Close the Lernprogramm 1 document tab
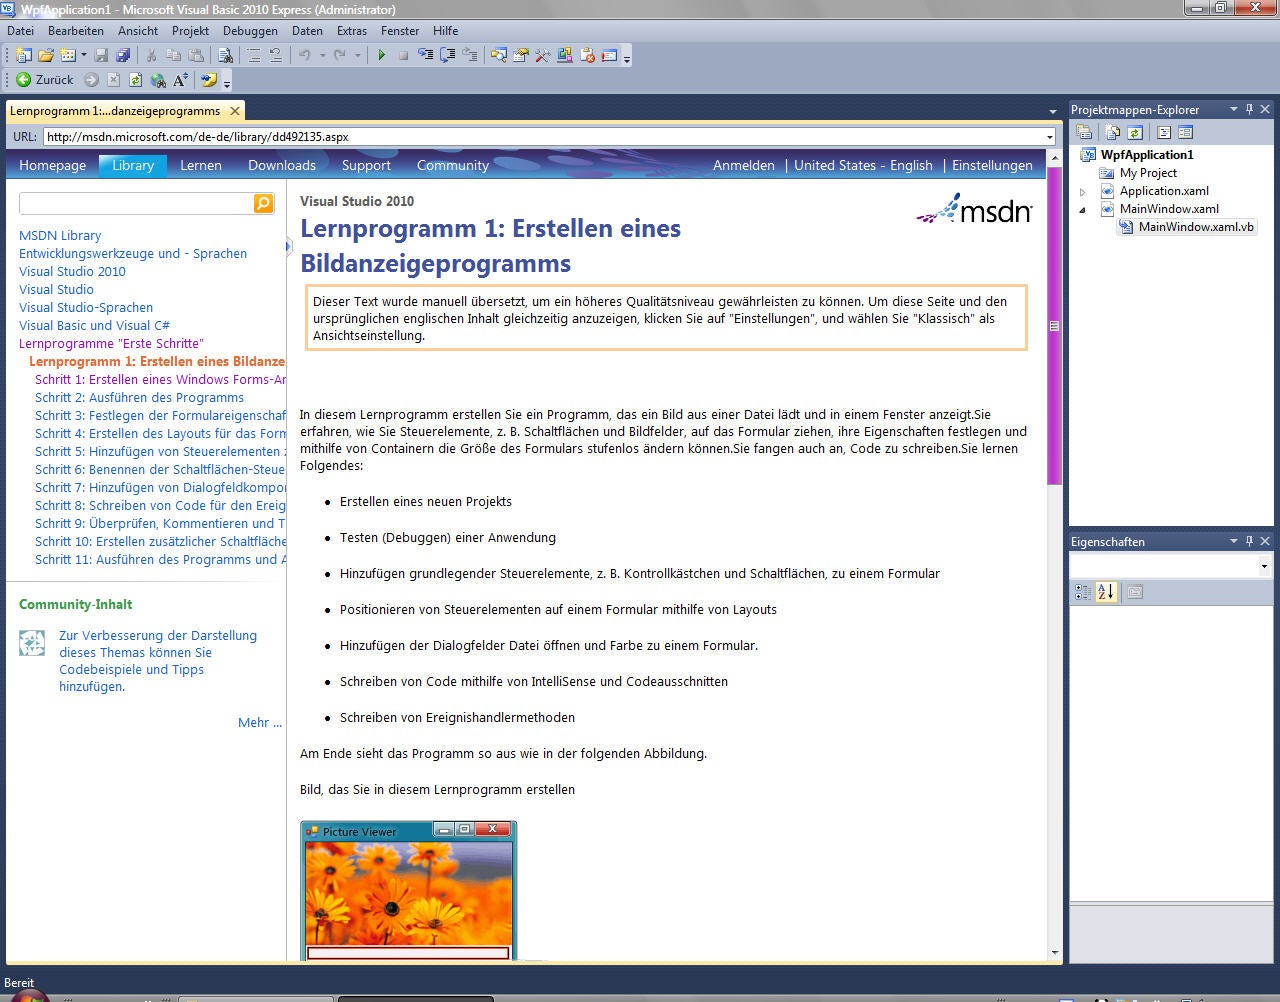This screenshot has width=1280, height=1002. click(235, 111)
